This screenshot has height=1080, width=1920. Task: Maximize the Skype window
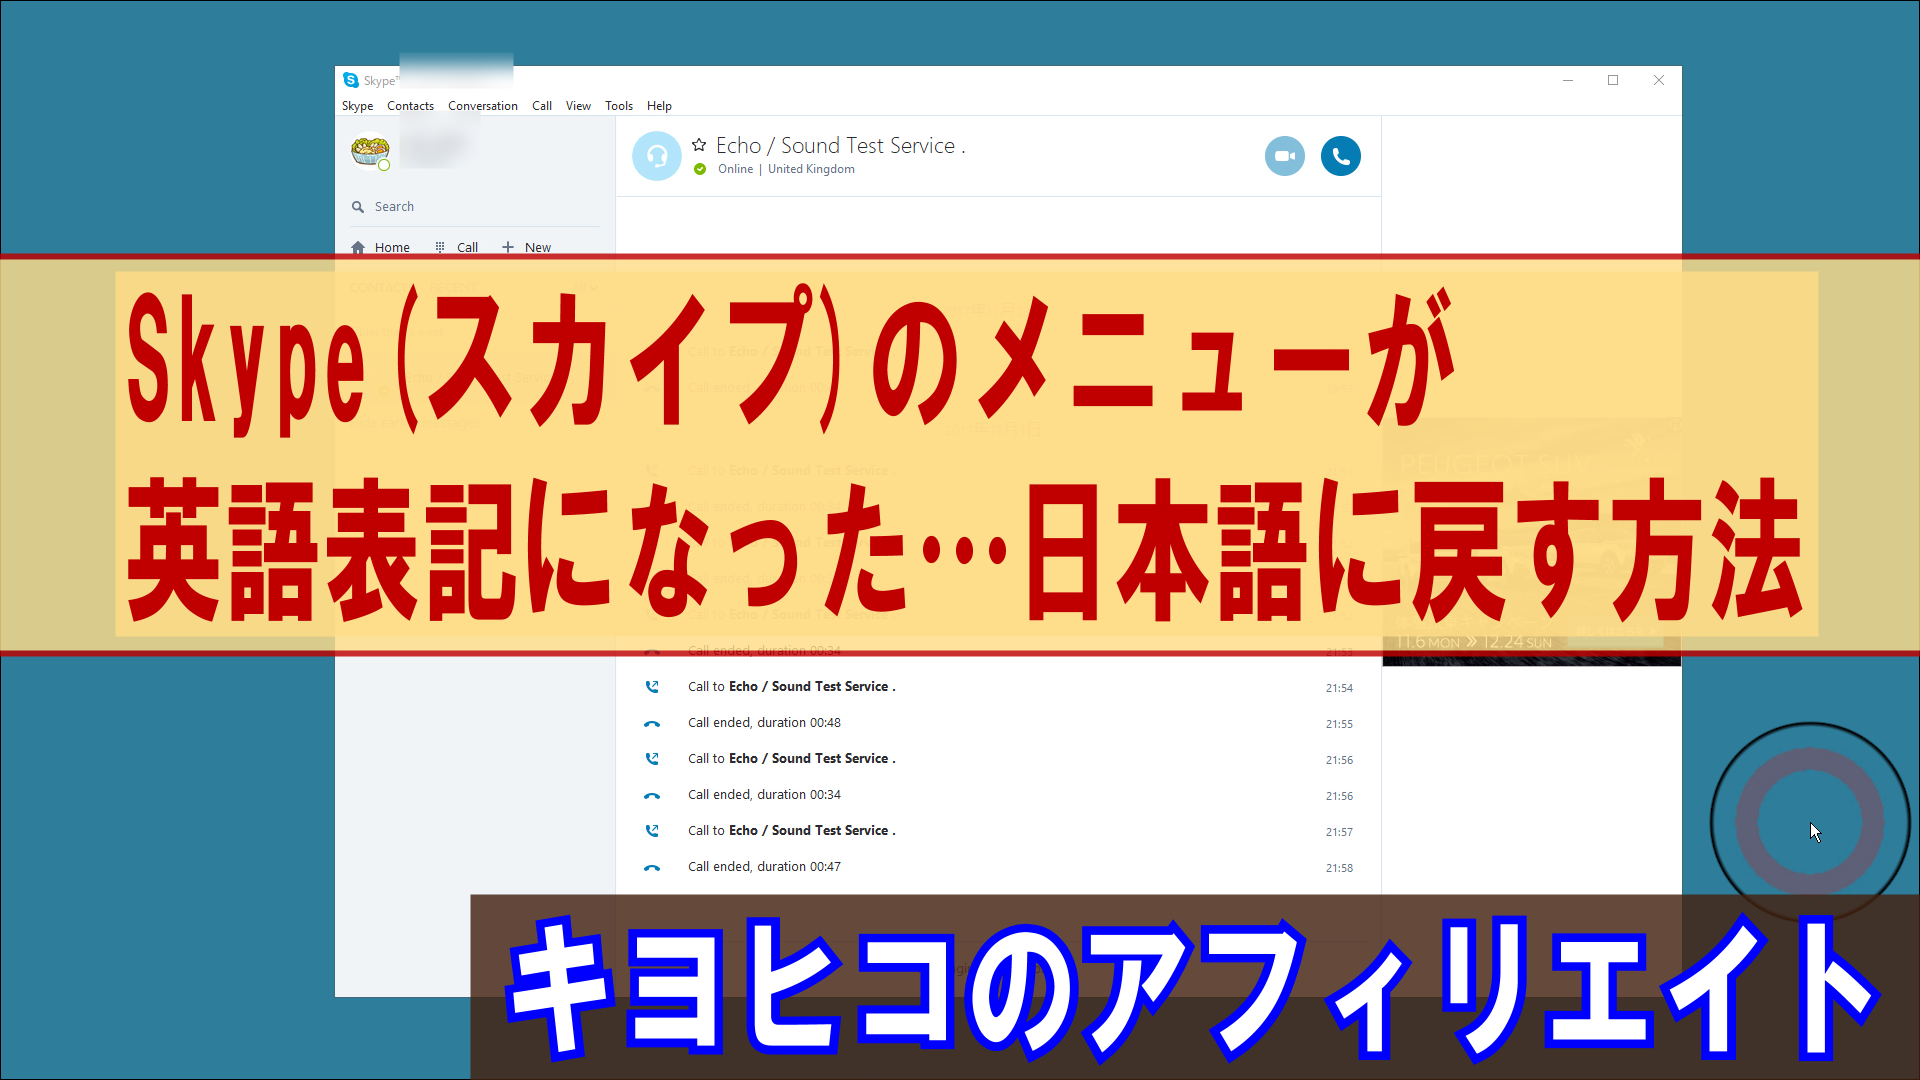(1613, 80)
